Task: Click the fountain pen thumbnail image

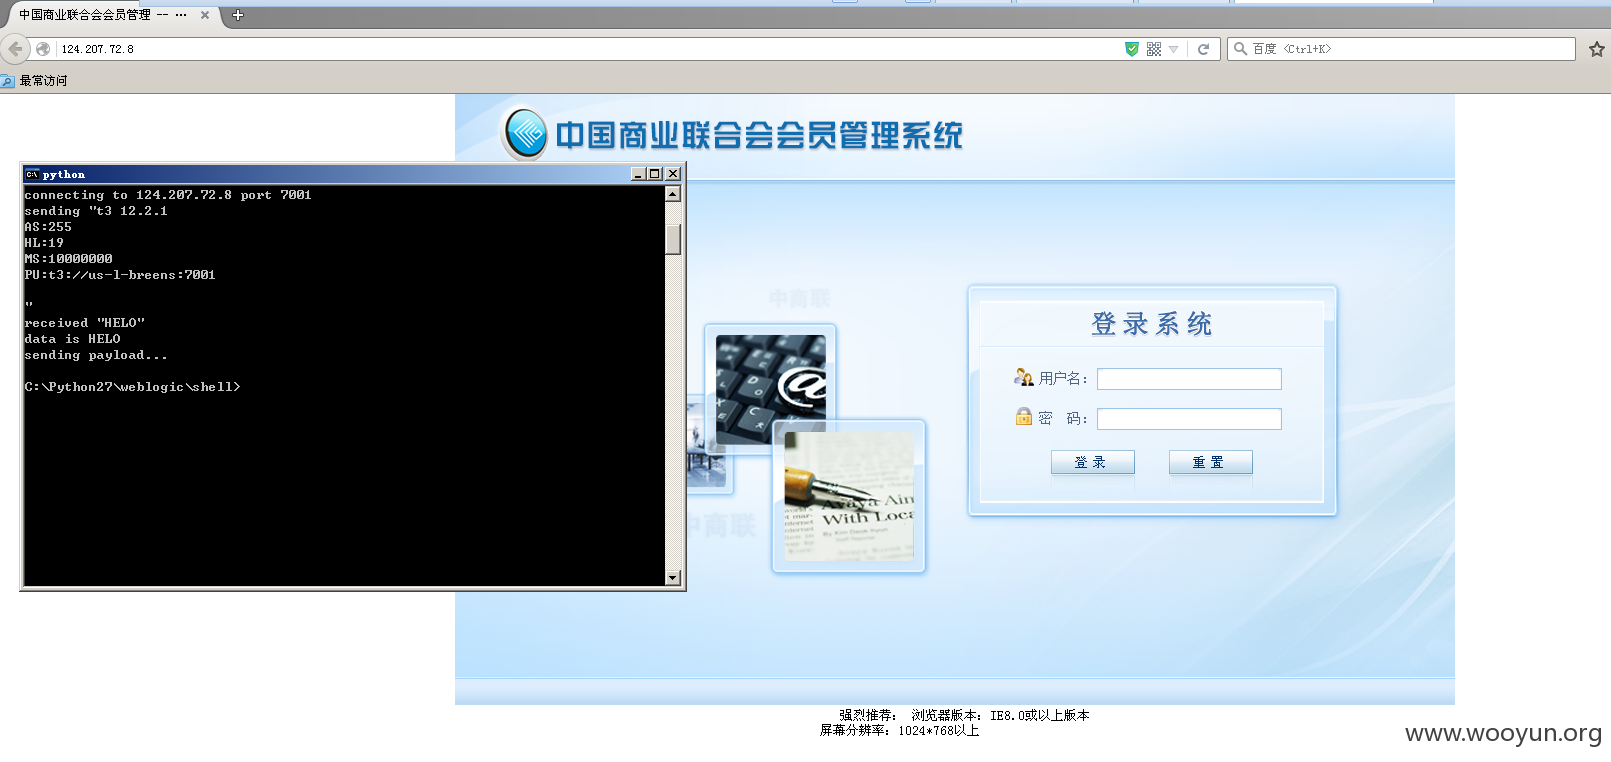Action: click(849, 496)
